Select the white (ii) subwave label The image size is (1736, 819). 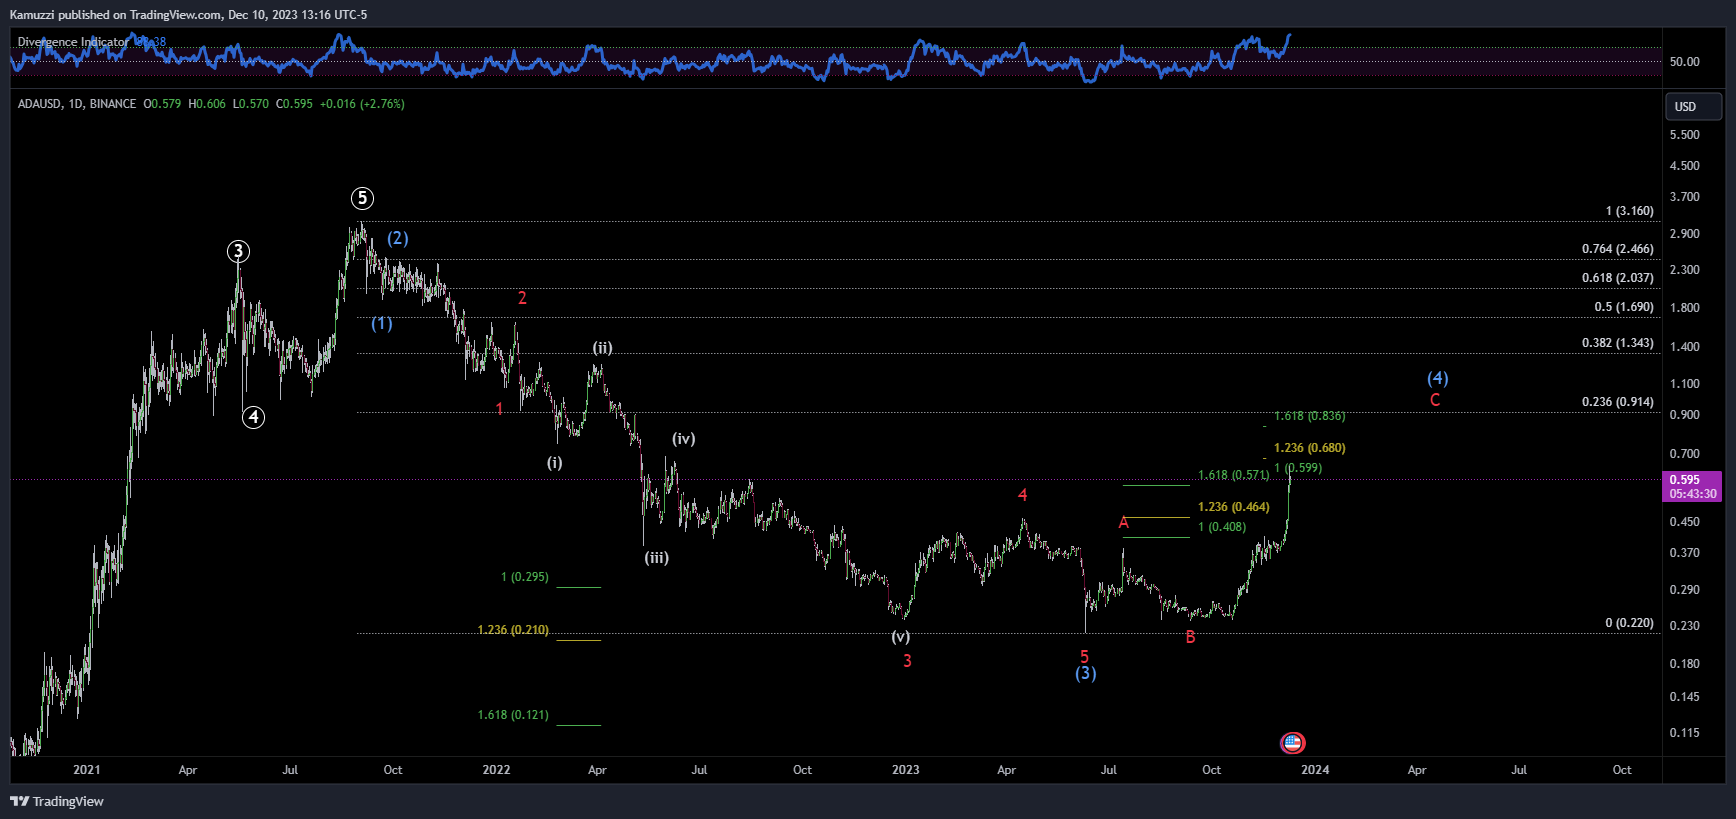pyautogui.click(x=602, y=348)
